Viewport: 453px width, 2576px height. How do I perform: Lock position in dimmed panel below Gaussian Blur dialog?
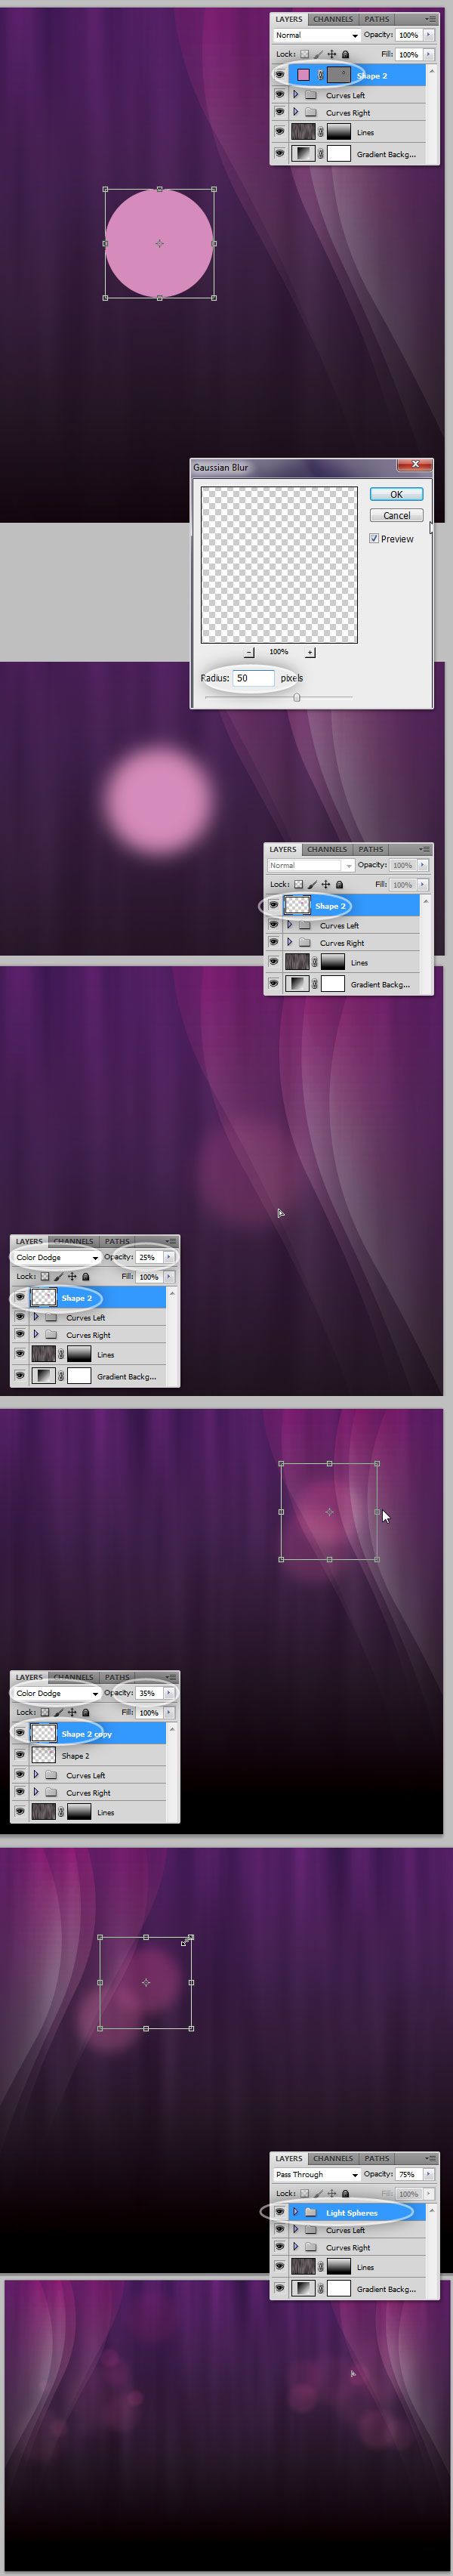pos(326,884)
